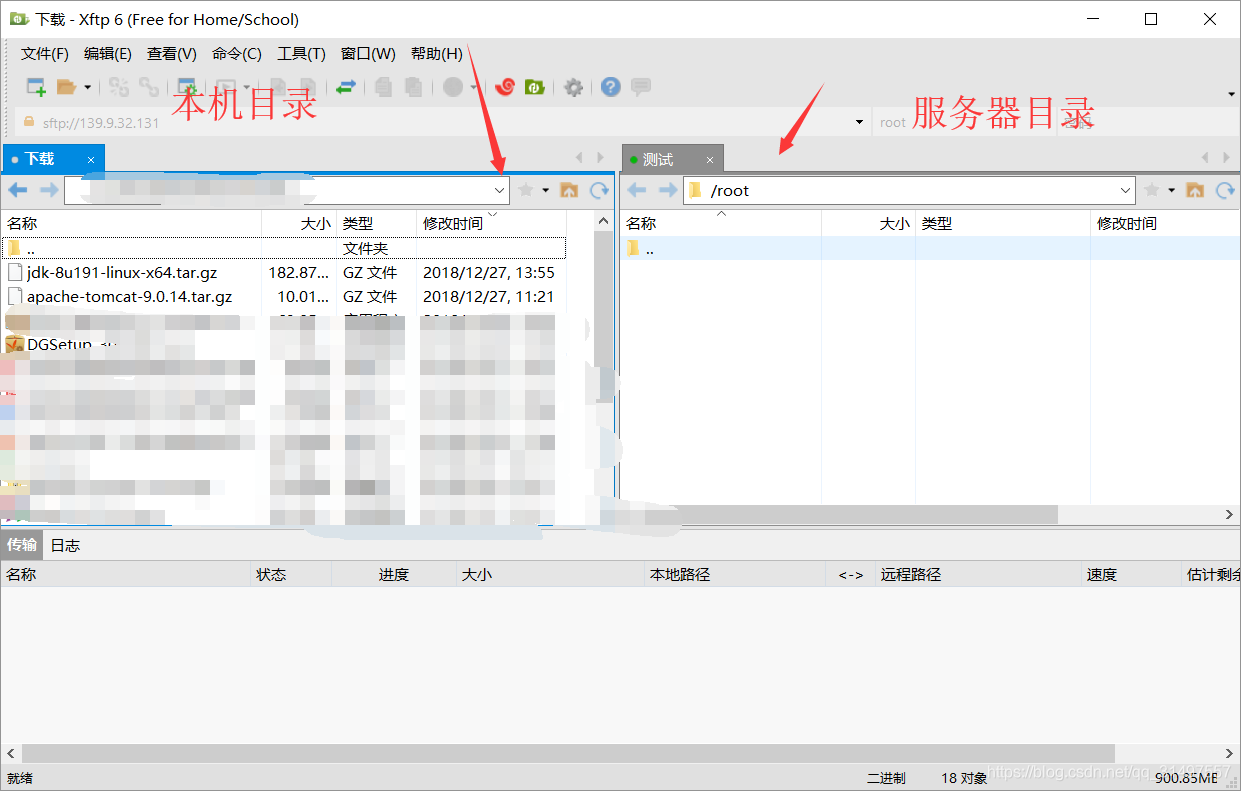
Task: Open server pane bookmark star
Action: click(x=1152, y=190)
